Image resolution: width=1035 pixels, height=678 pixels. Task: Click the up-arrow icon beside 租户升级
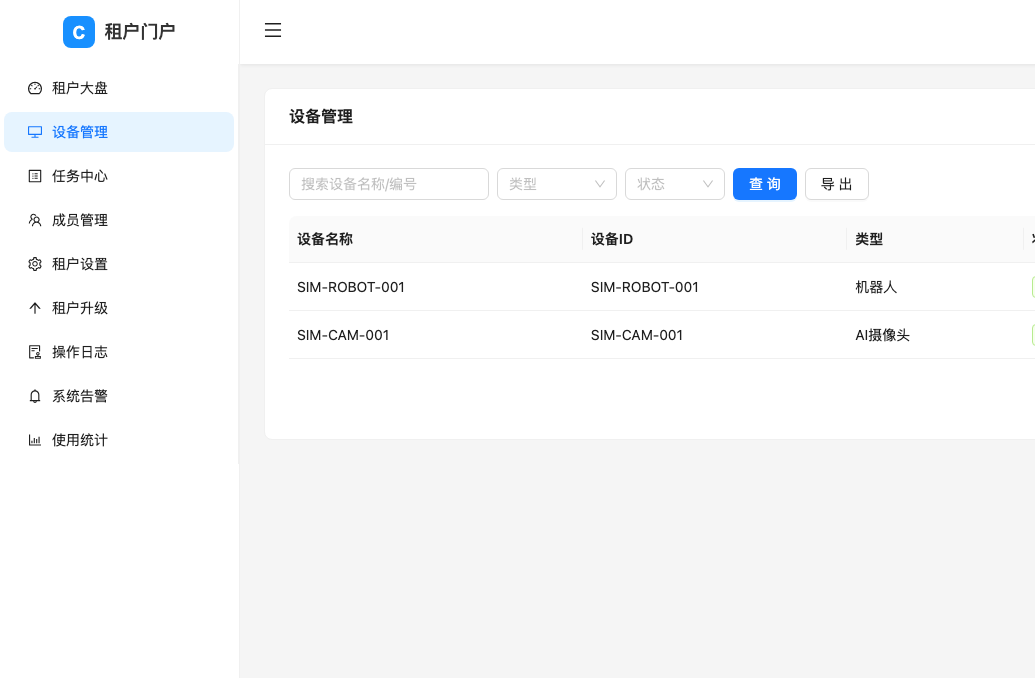pos(35,308)
